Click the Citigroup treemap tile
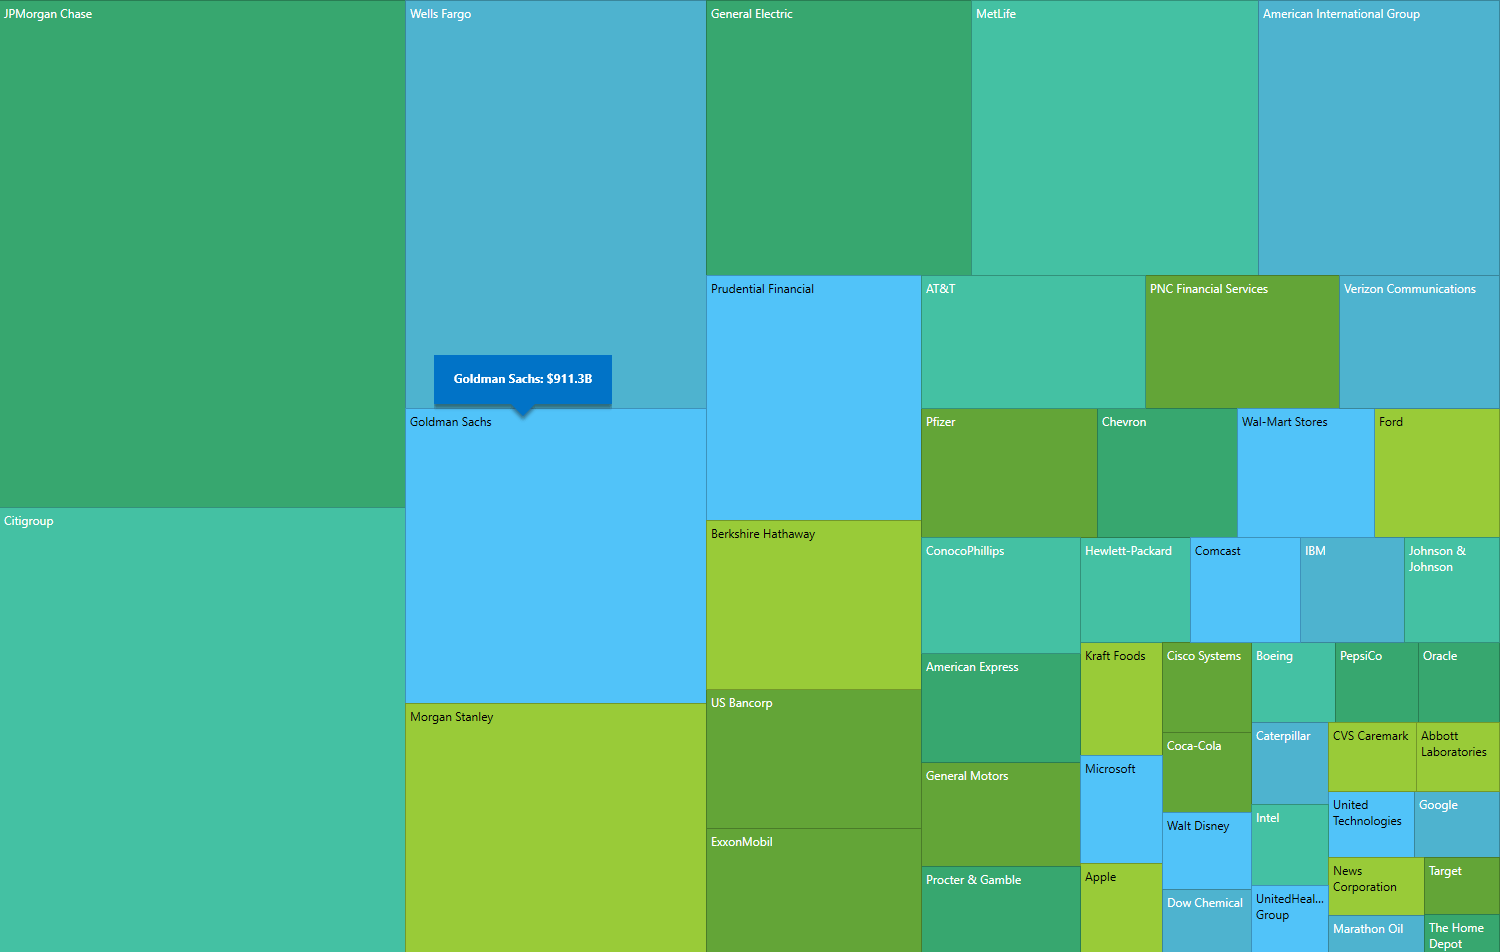 202,730
